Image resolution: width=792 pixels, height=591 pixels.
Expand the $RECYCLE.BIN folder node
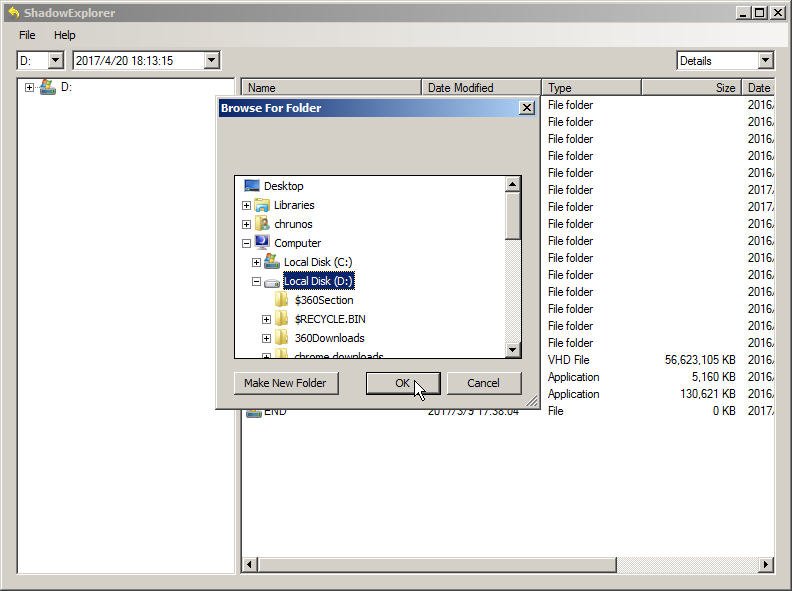(266, 319)
